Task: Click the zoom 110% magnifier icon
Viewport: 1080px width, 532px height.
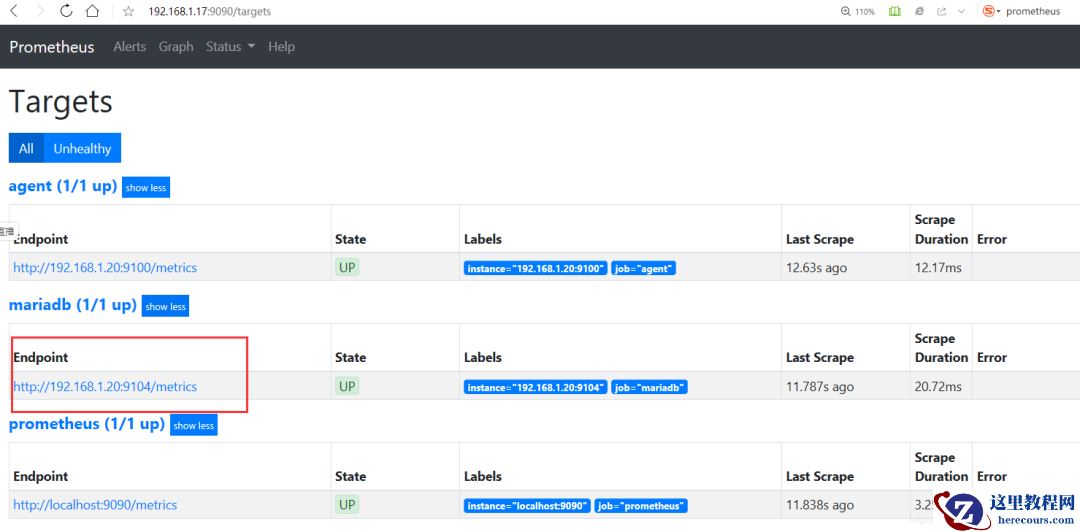Action: coord(846,12)
